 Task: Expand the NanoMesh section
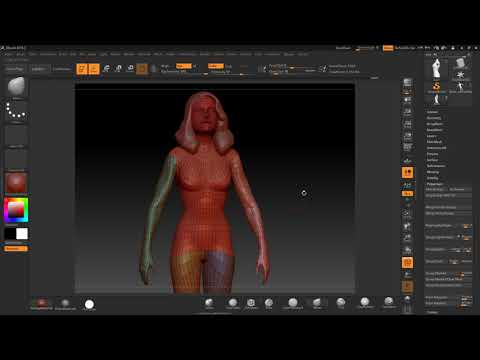point(435,130)
